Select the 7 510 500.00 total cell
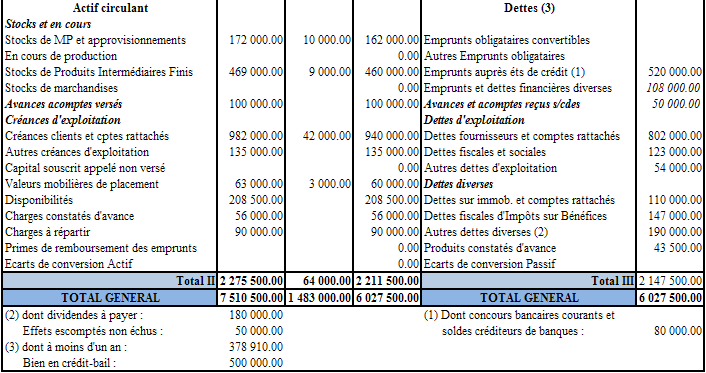706x373 pixels. (251, 298)
